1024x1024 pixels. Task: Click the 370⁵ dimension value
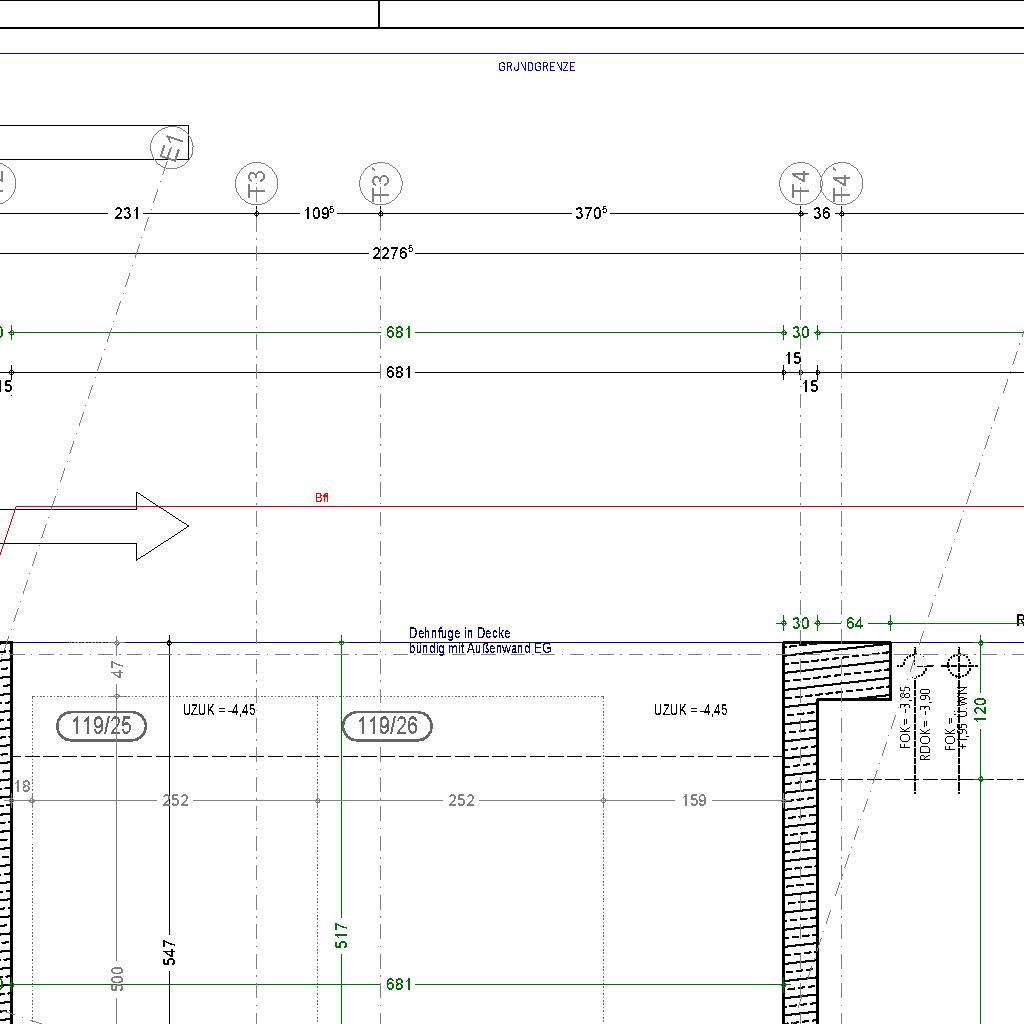coord(590,213)
